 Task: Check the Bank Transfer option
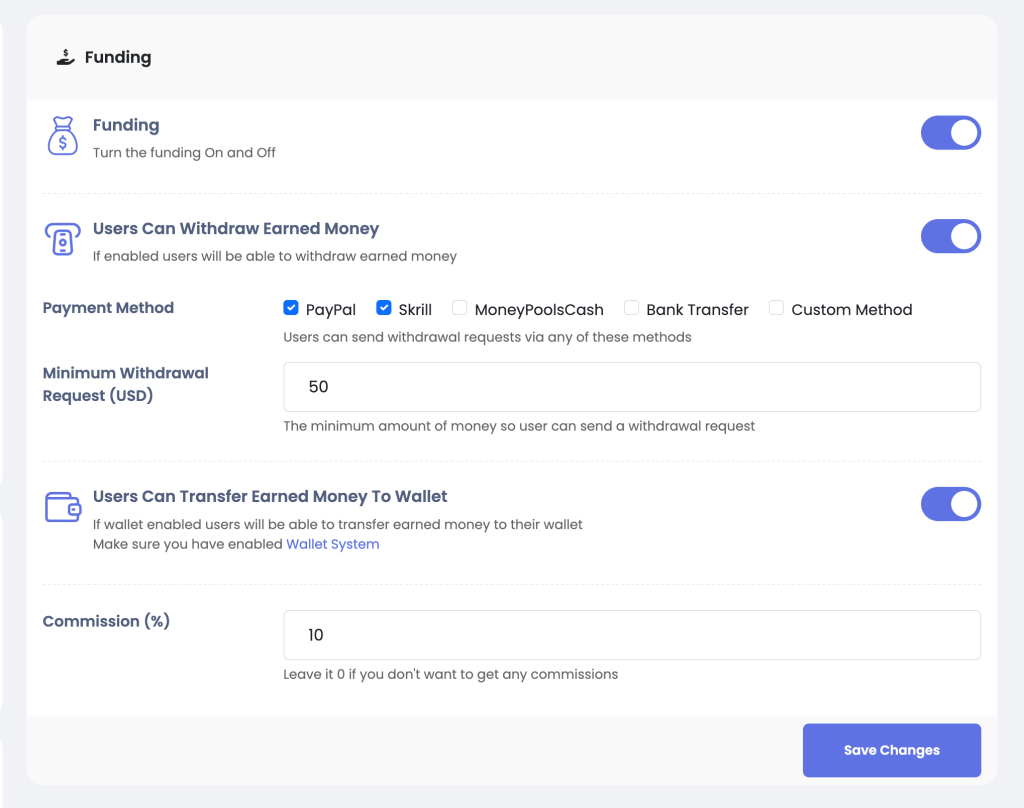point(632,308)
